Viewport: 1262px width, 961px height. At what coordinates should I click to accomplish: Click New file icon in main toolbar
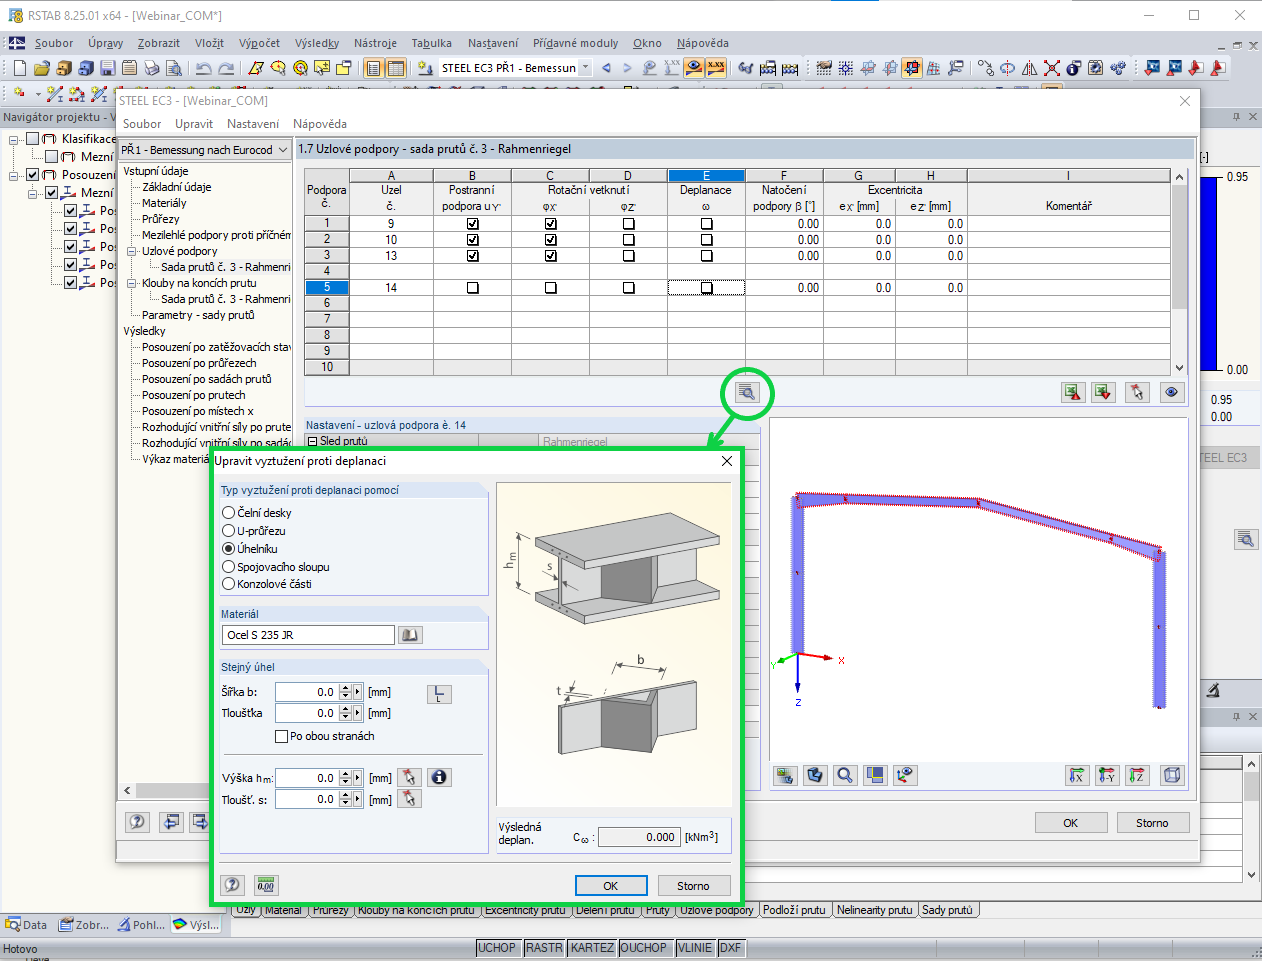coord(19,68)
